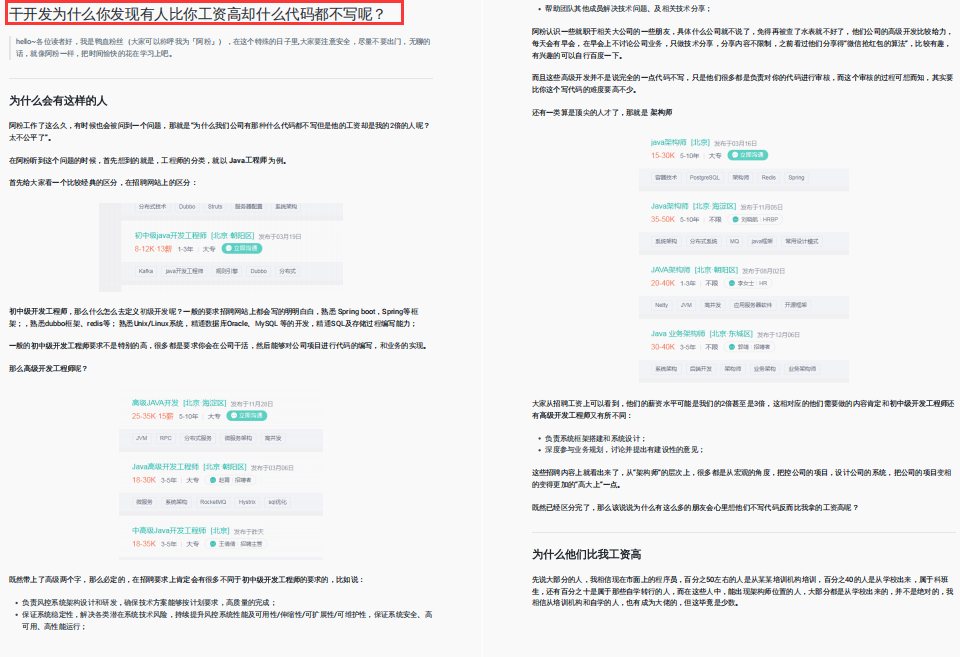
Task: Select the Spring skill tag
Action: click(x=797, y=178)
